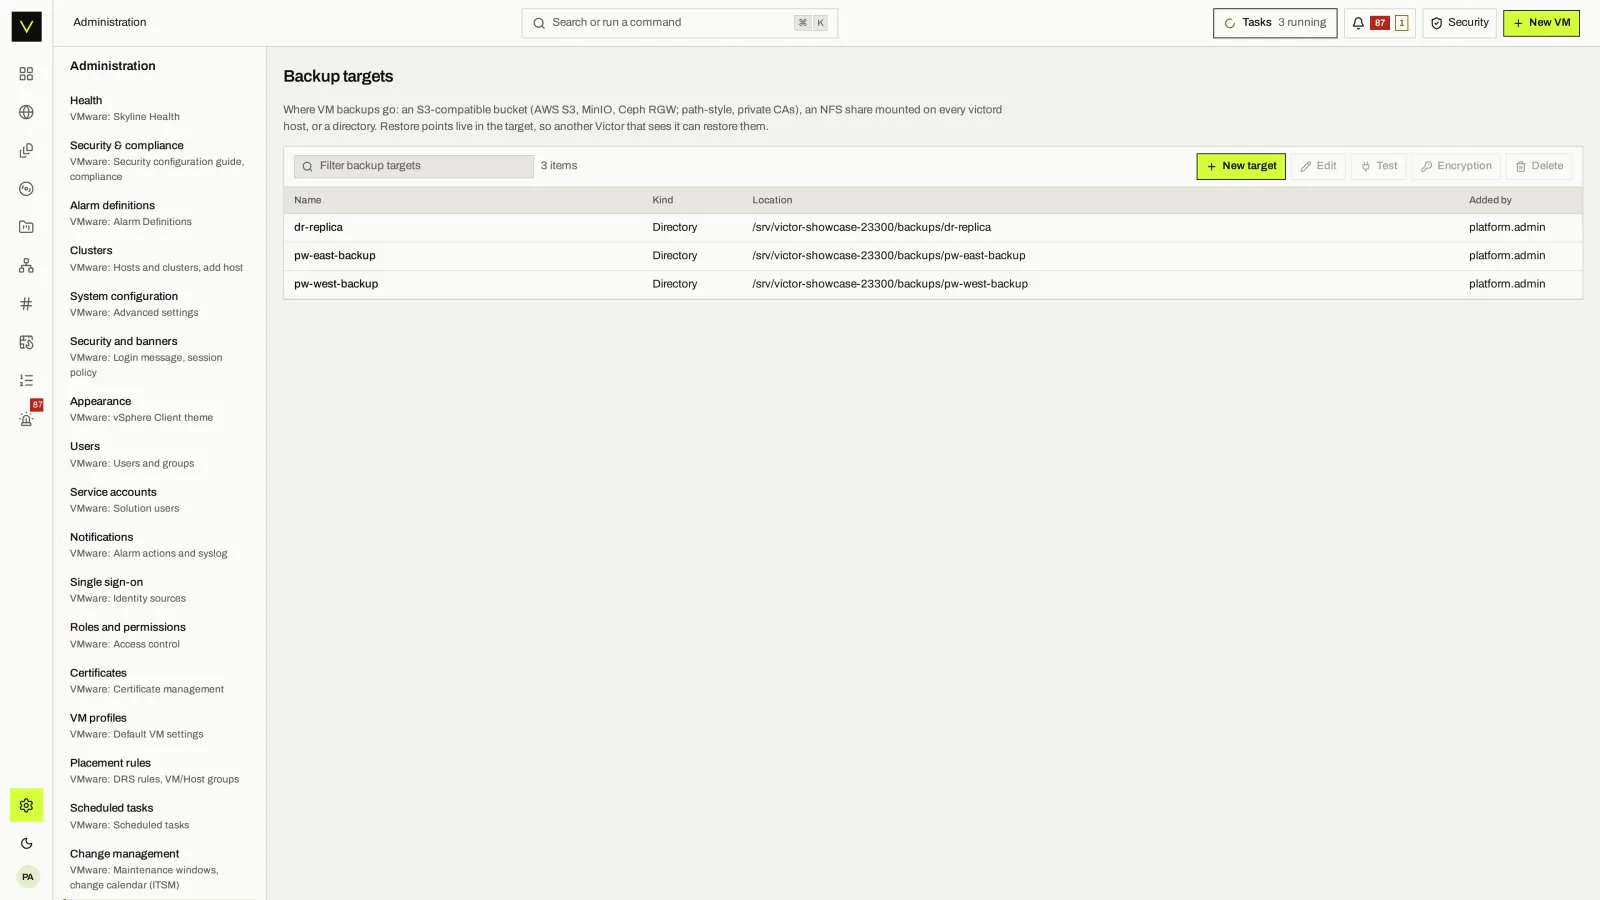Open the network hierarchy icon in sidebar
This screenshot has height=900, width=1600.
26,266
